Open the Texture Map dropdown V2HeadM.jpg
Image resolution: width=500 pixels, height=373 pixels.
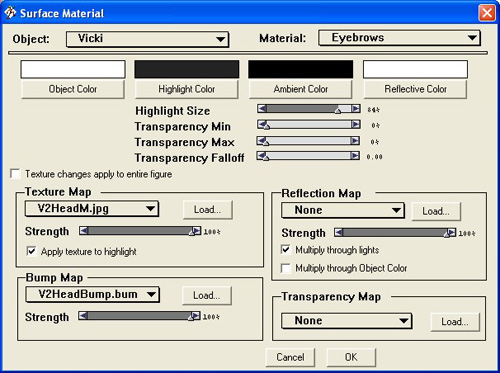point(92,209)
